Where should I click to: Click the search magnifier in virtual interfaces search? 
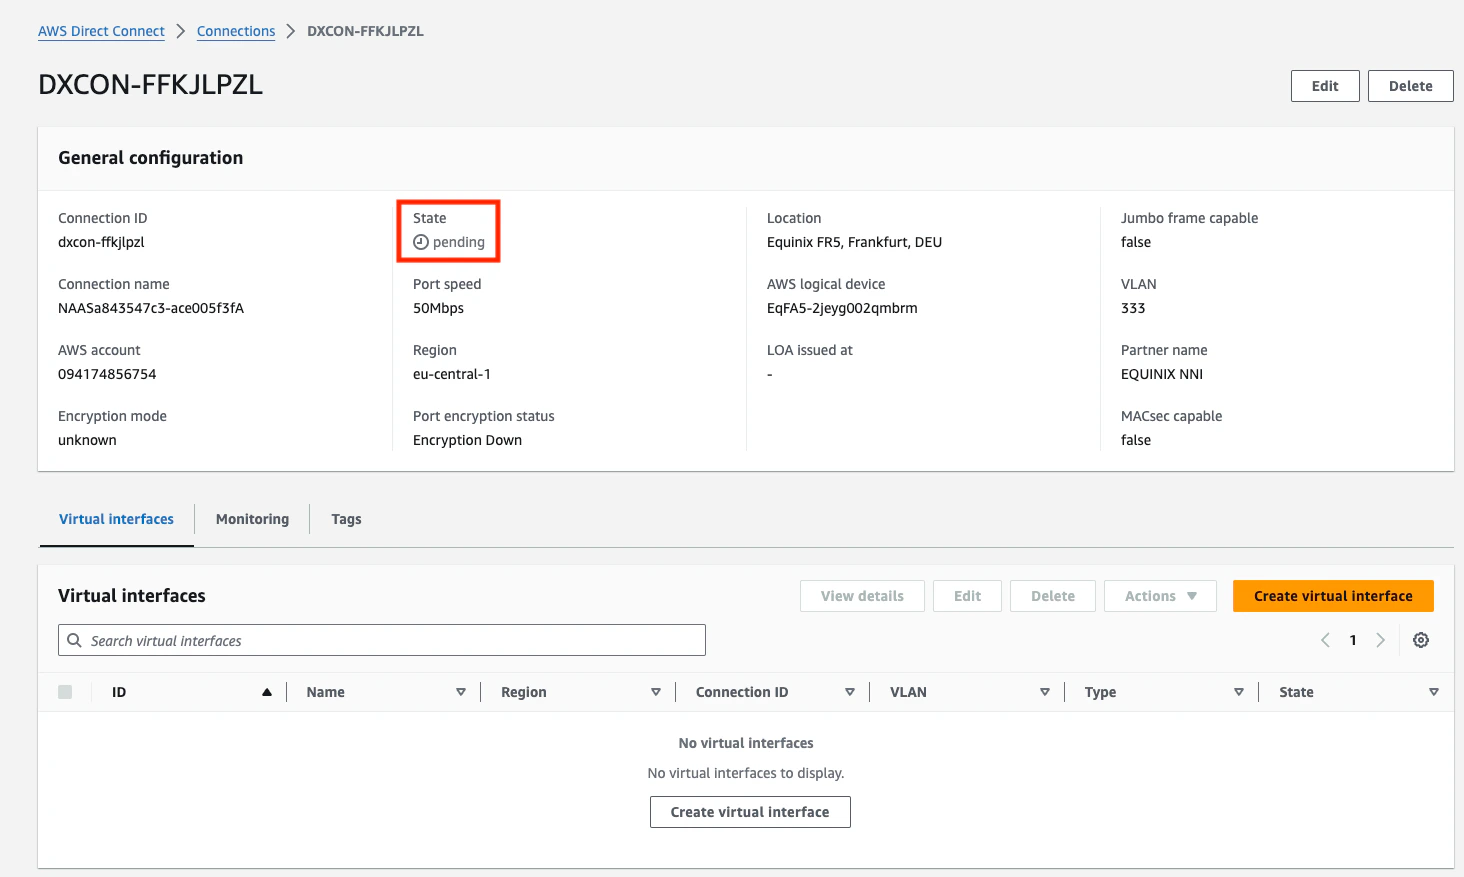coord(74,640)
